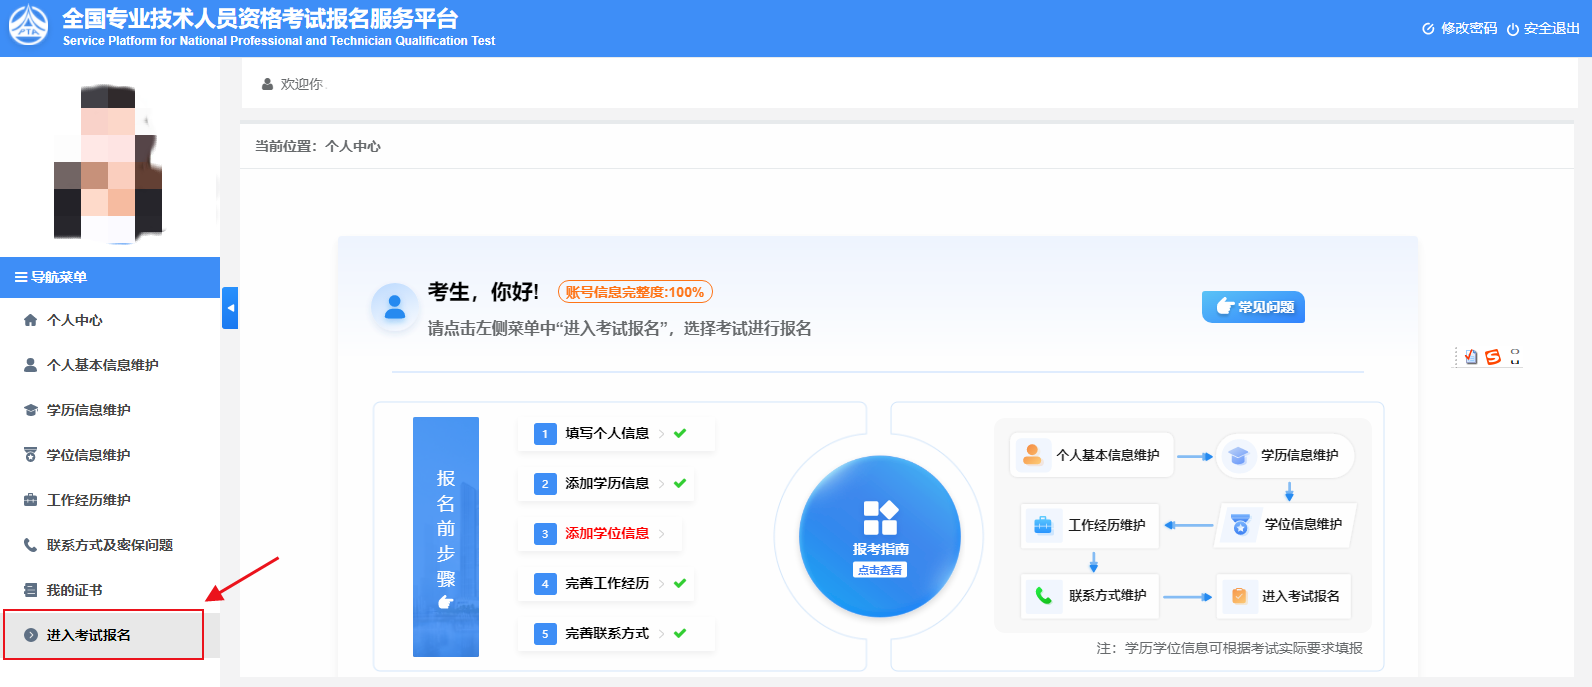Image resolution: width=1592 pixels, height=687 pixels.
Task: Go to 工作经历维护 in the sidebar
Action: [88, 500]
